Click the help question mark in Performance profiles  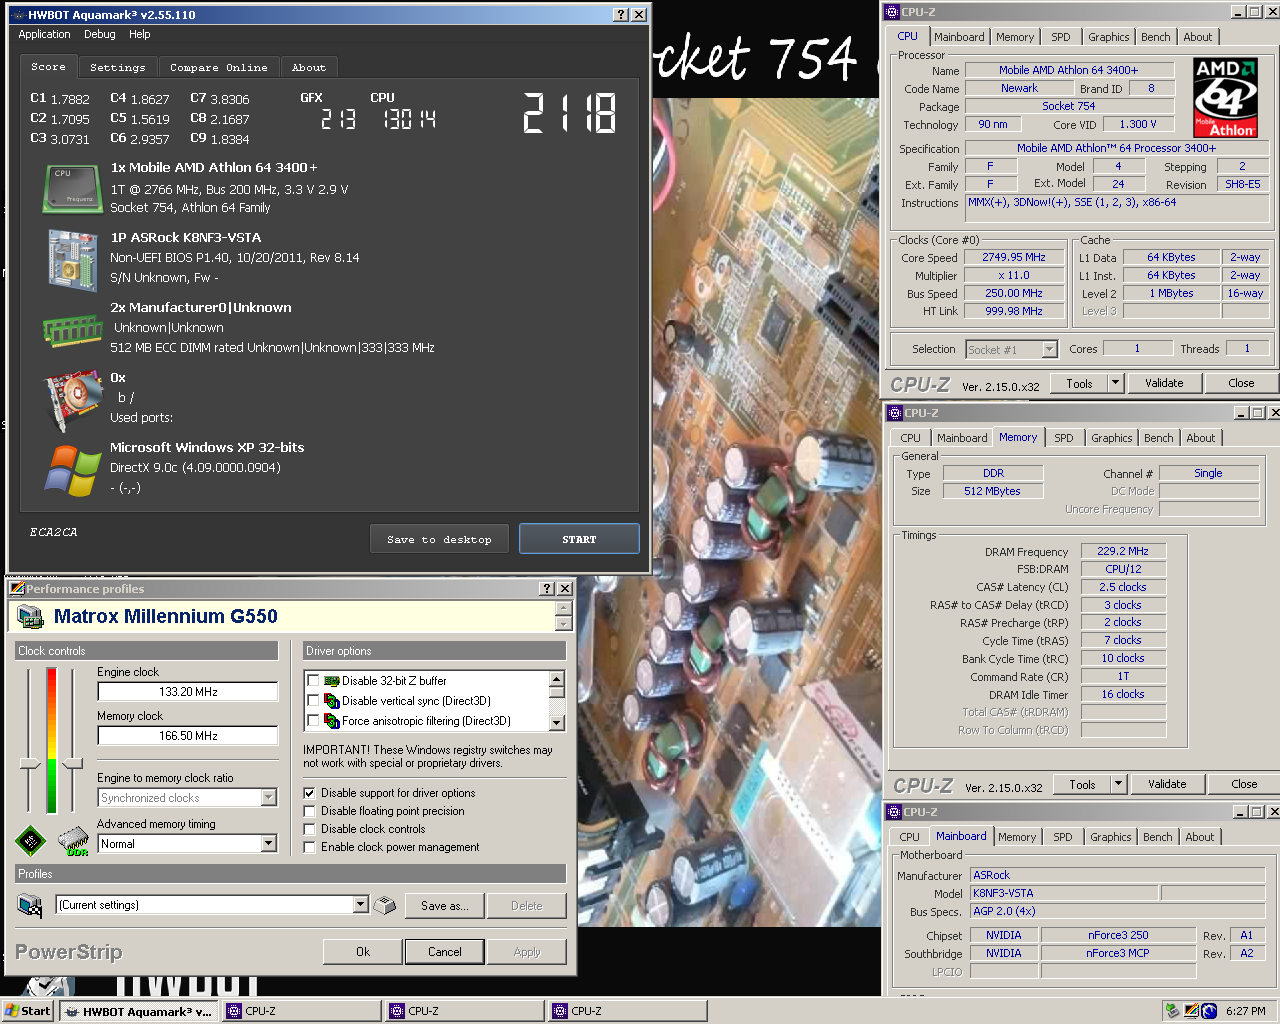tap(547, 589)
